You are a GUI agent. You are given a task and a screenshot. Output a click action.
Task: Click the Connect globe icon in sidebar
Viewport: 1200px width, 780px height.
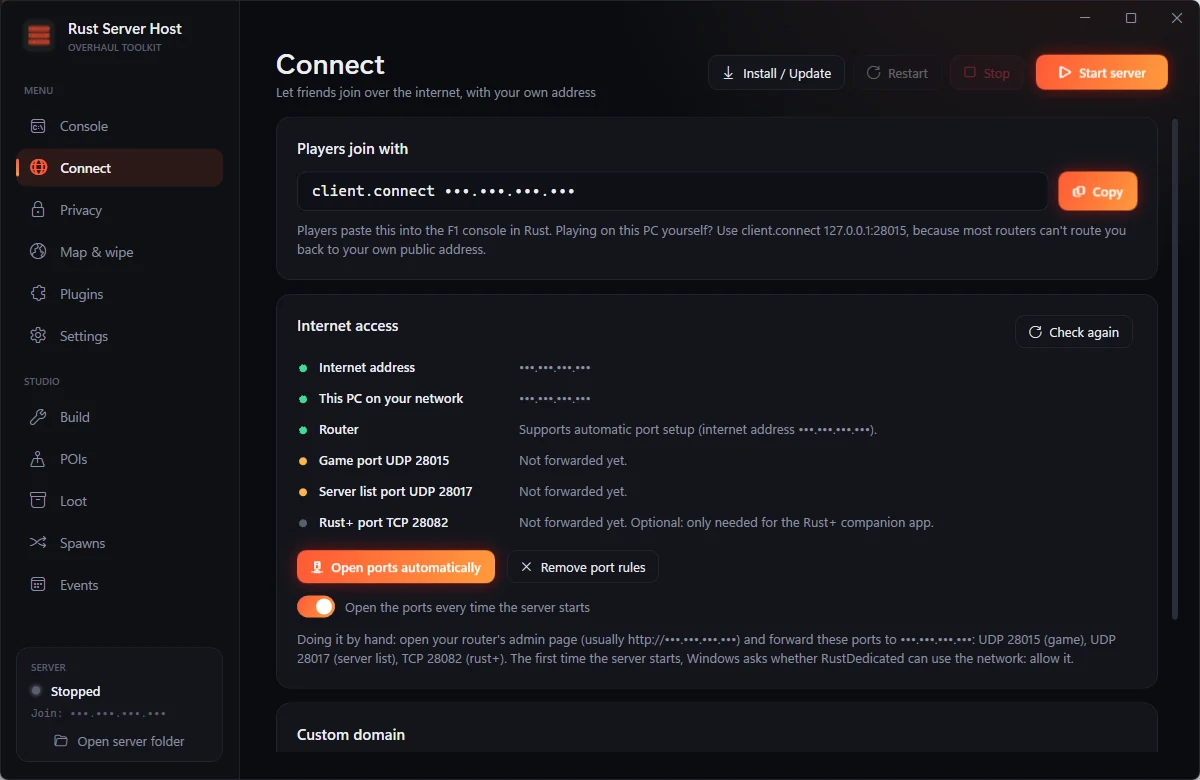click(38, 168)
